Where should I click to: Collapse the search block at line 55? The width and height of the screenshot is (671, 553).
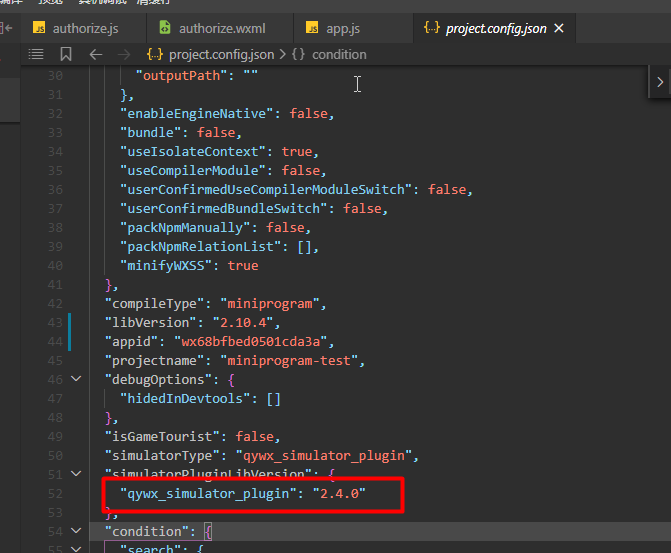tap(76, 548)
